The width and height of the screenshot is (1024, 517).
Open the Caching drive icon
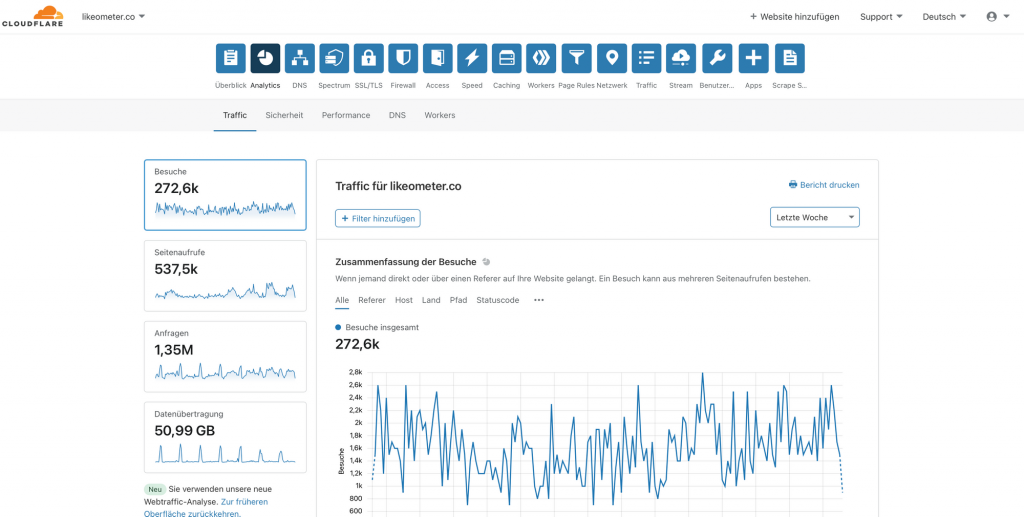point(507,58)
